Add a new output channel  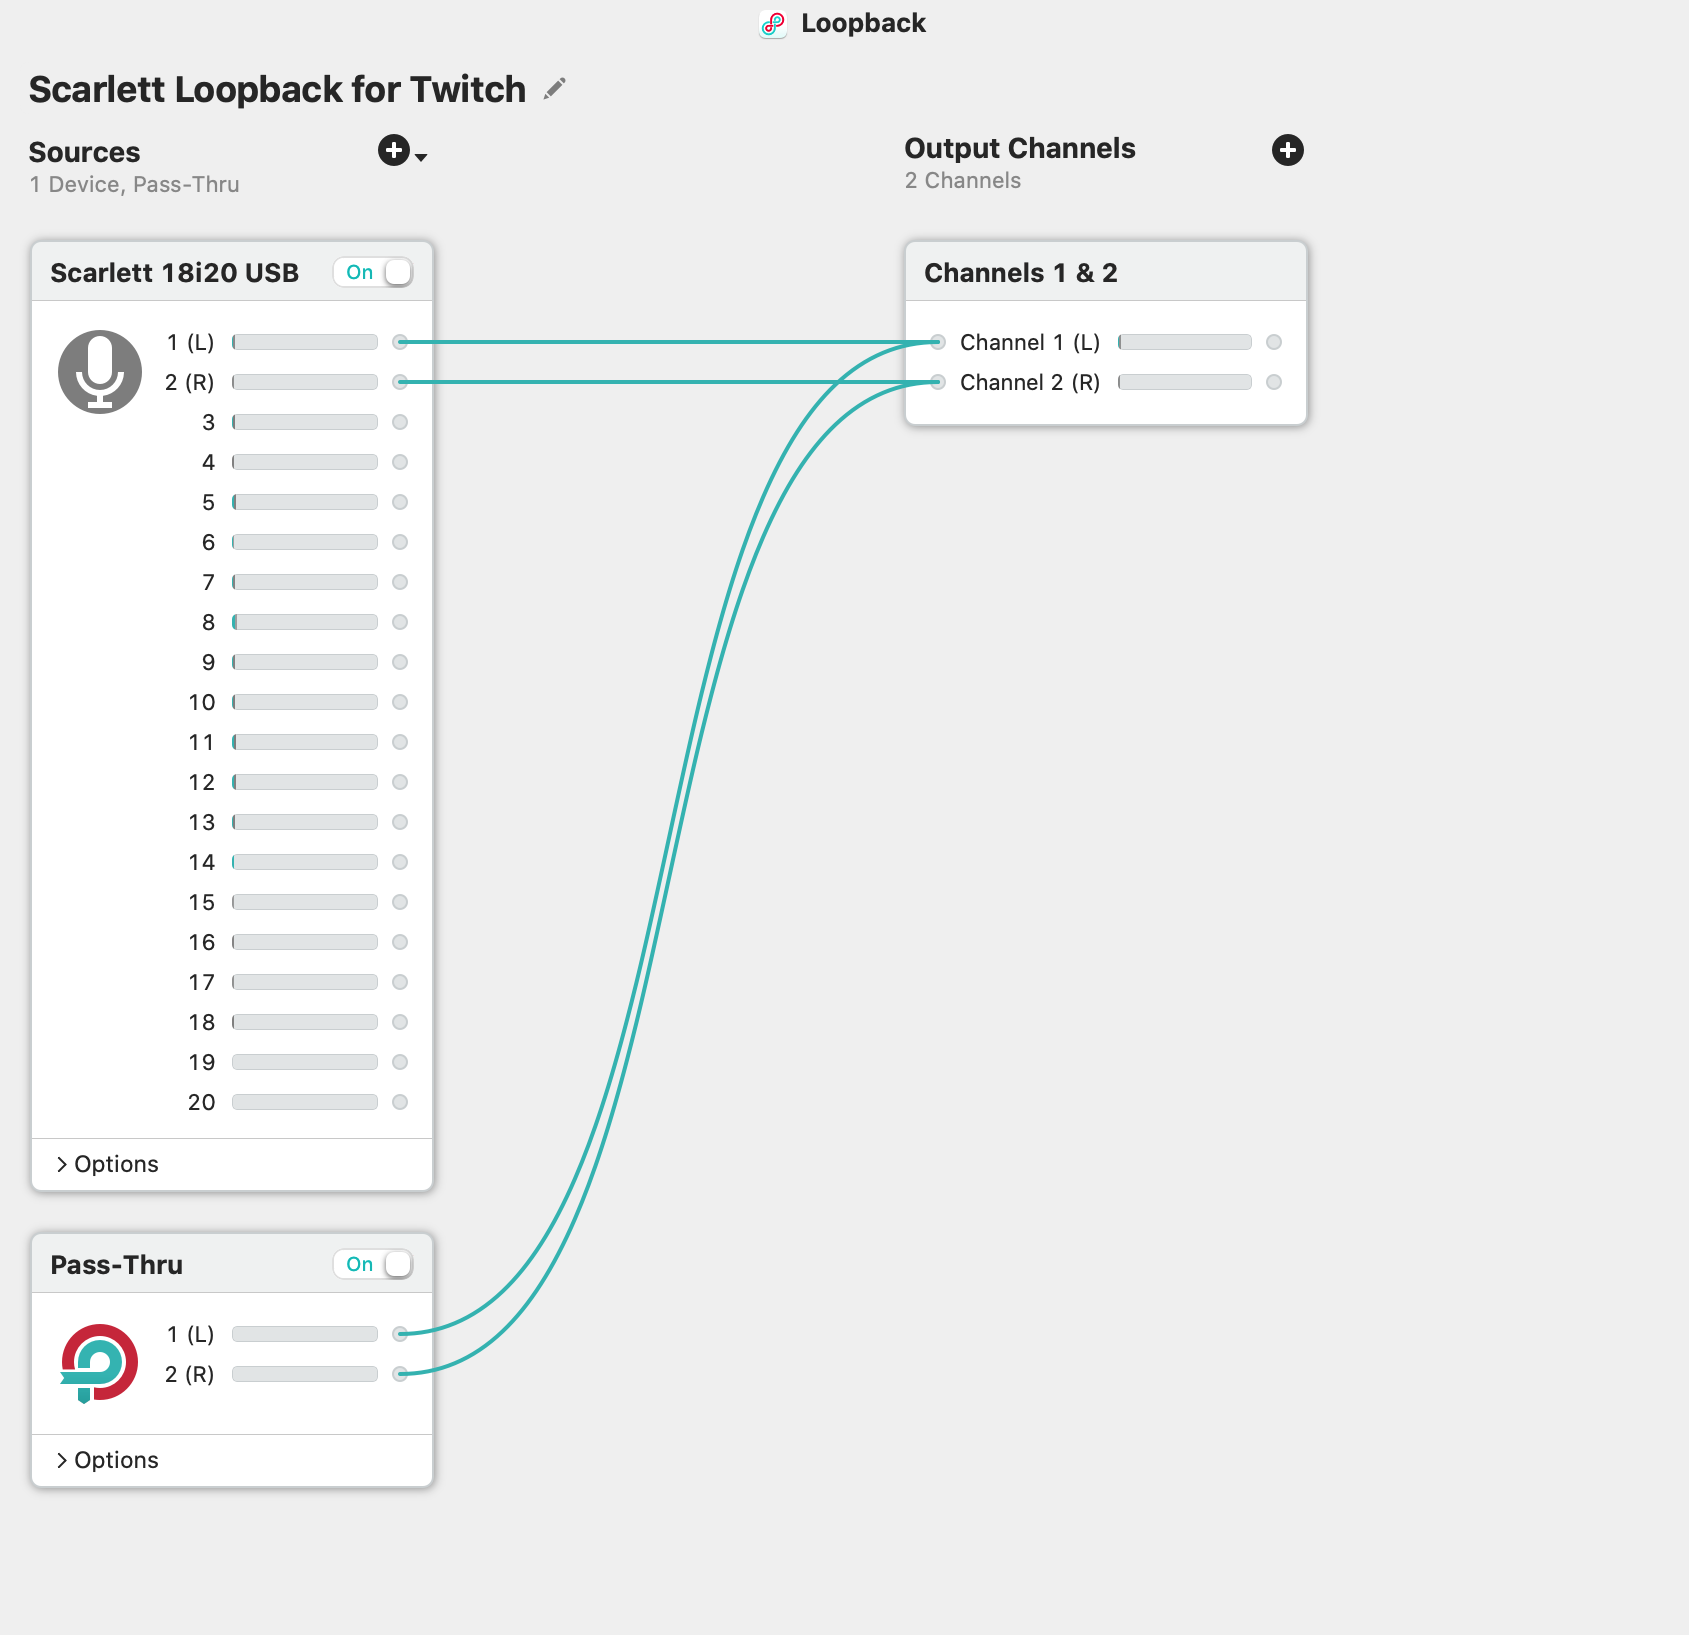pyautogui.click(x=1287, y=150)
